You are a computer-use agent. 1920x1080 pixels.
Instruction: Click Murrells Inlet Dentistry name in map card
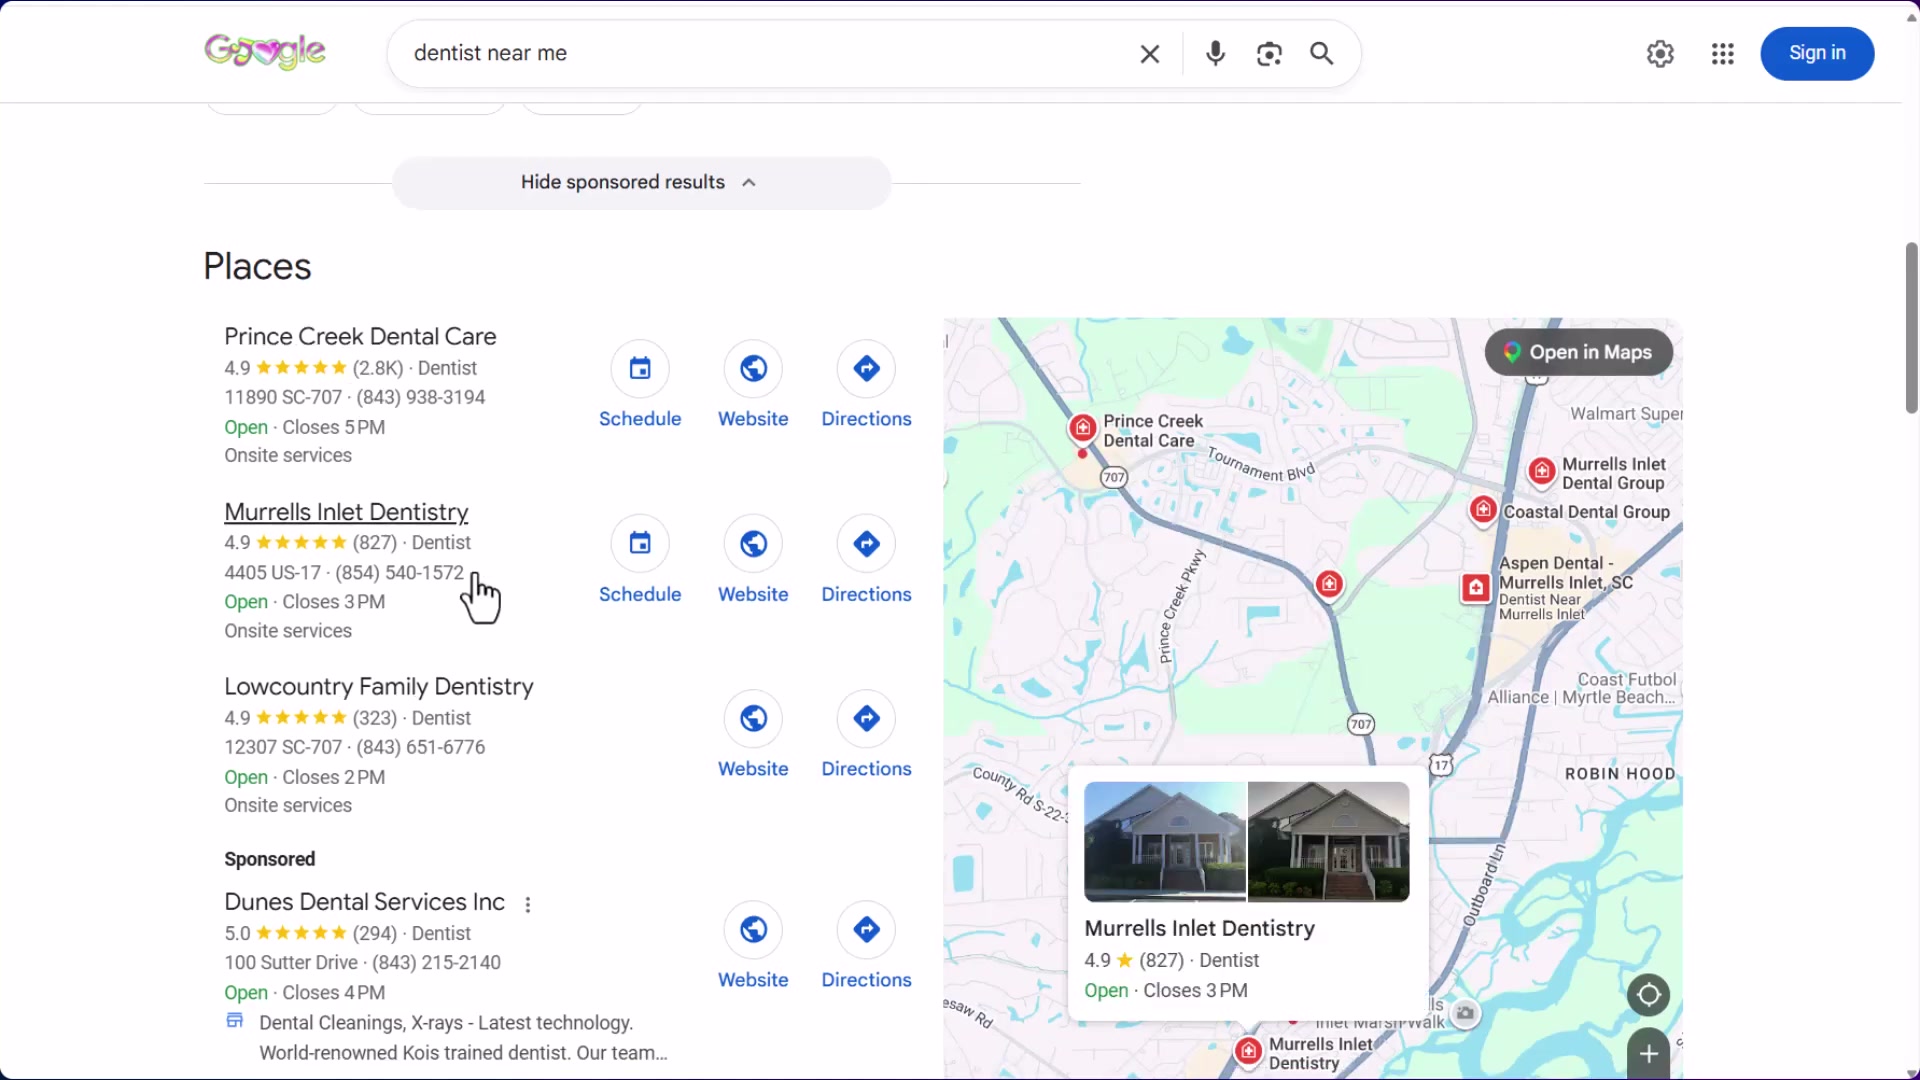tap(1200, 928)
